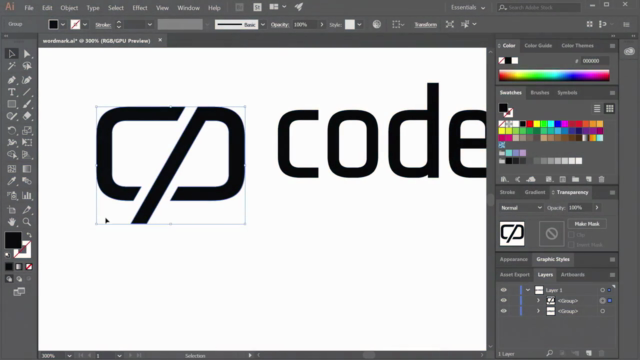This screenshot has width=640, height=360.
Task: Click the Stroke label in control bar
Action: pyautogui.click(x=103, y=25)
